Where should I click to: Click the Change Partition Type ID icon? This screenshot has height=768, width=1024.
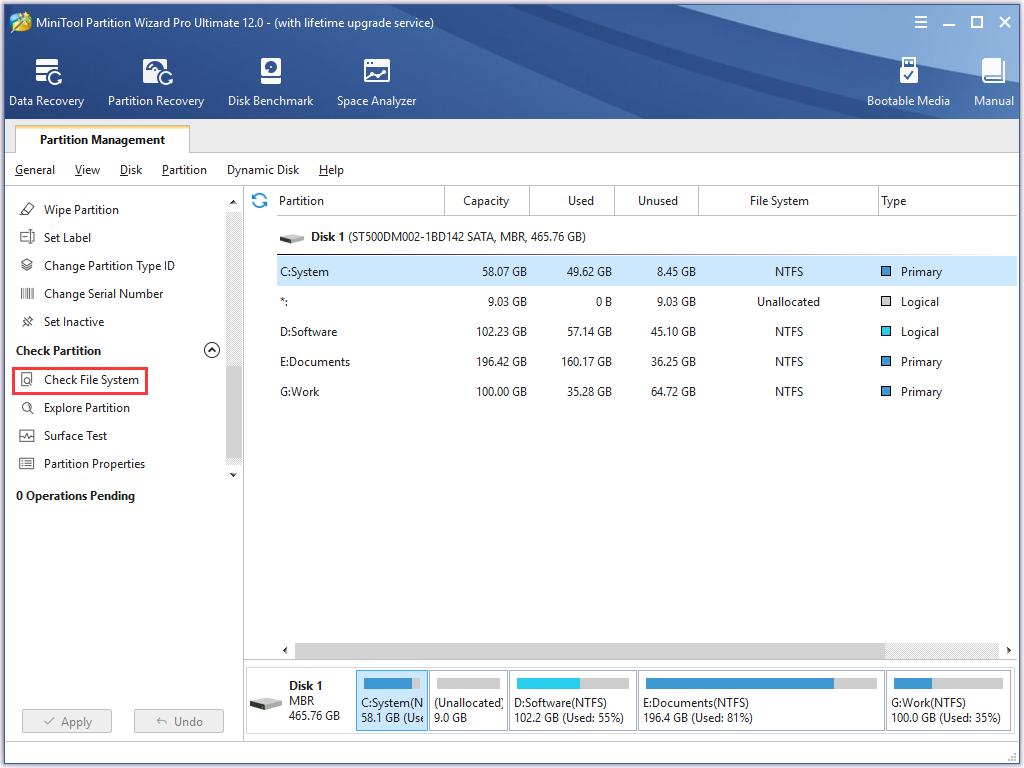coord(27,265)
